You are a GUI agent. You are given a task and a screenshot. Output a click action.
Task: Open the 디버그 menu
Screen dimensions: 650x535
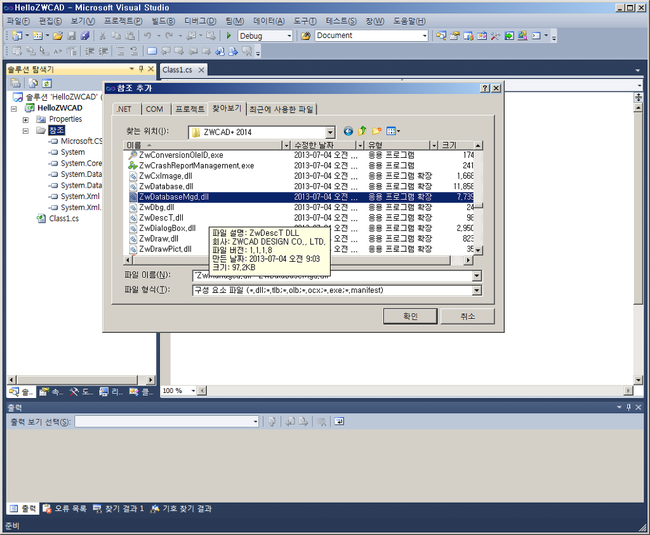coord(200,21)
